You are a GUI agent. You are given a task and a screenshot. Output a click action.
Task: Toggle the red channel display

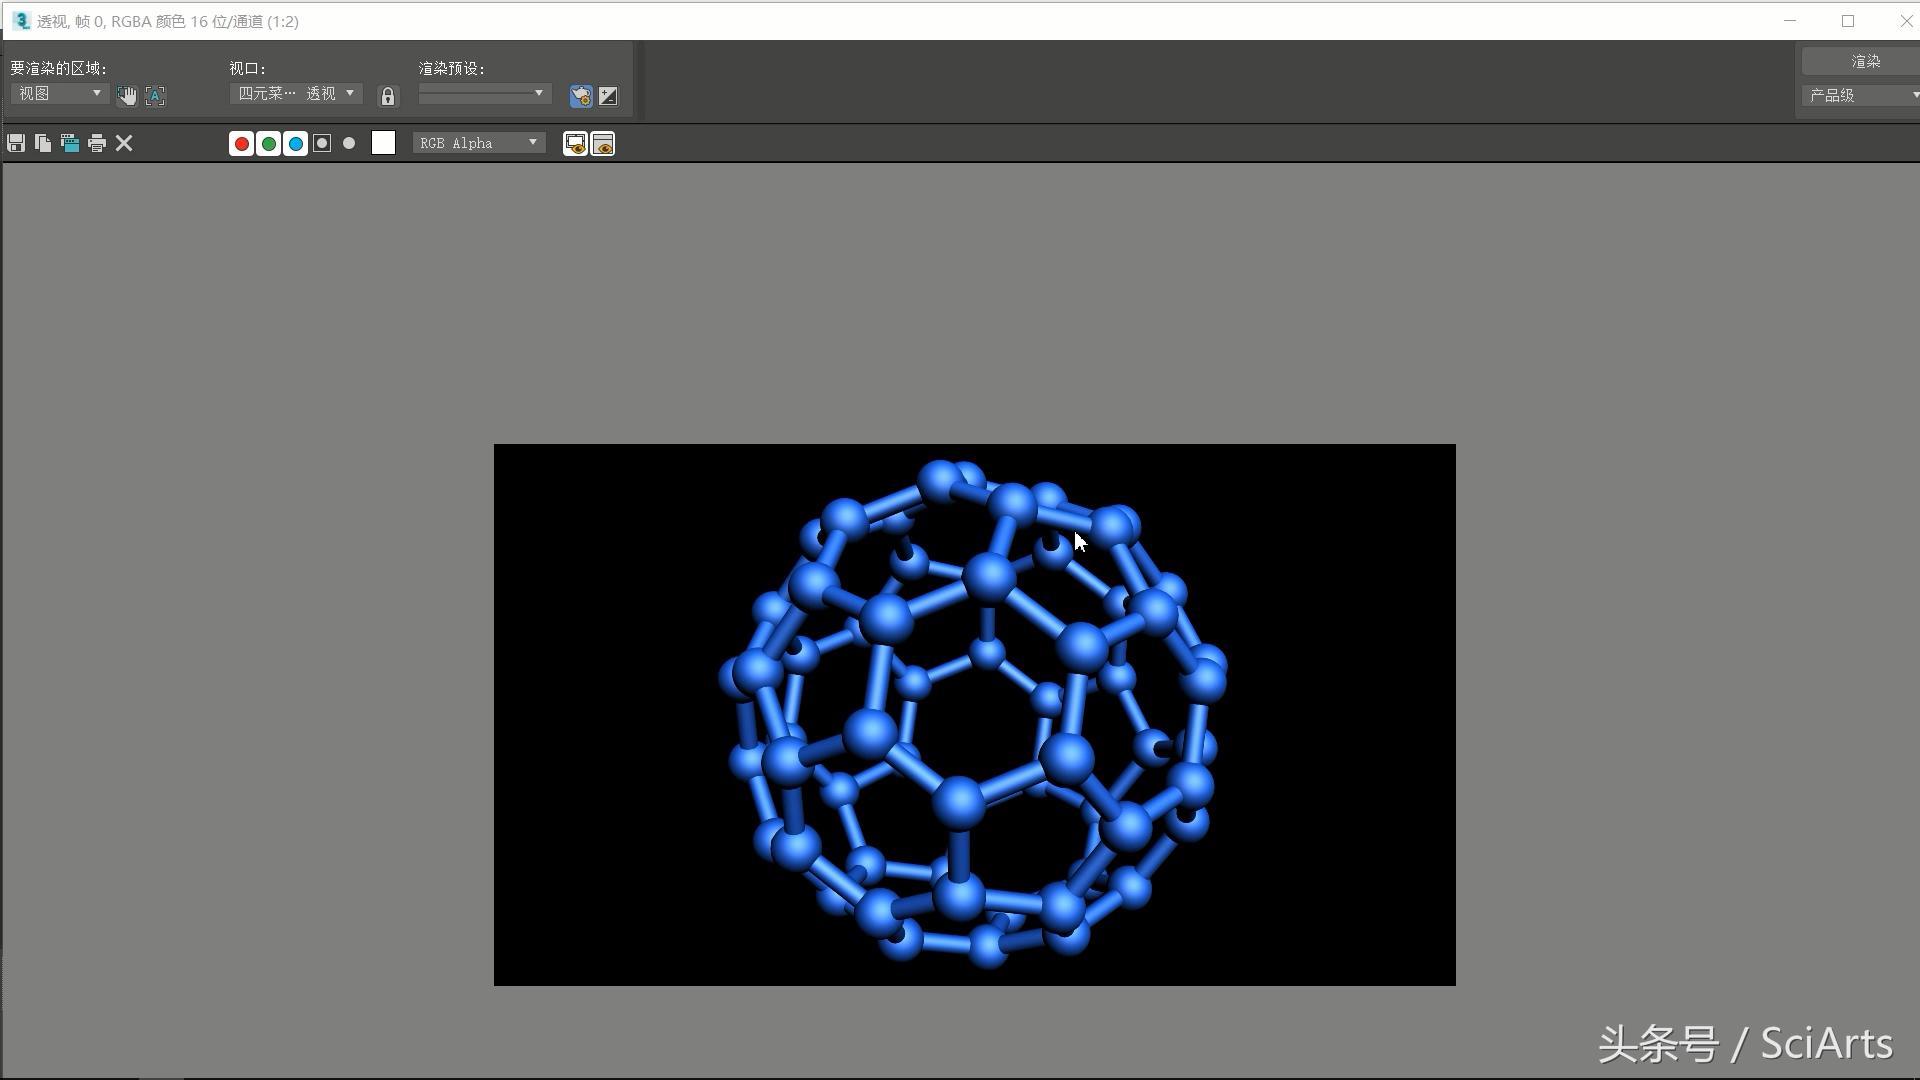pos(241,143)
